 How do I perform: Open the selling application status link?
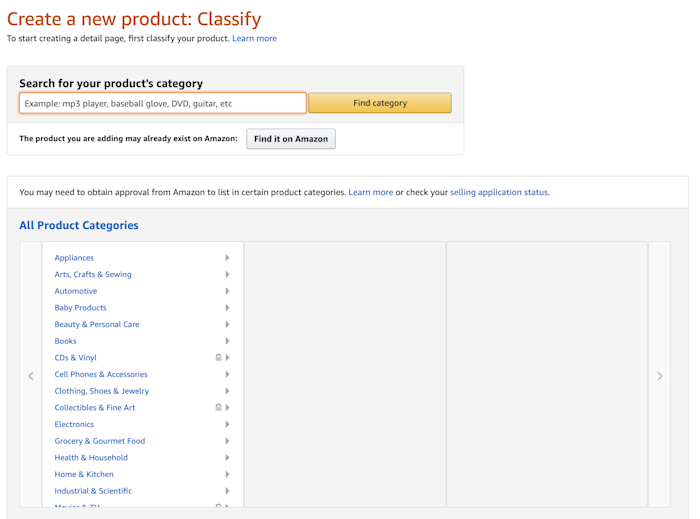click(499, 192)
